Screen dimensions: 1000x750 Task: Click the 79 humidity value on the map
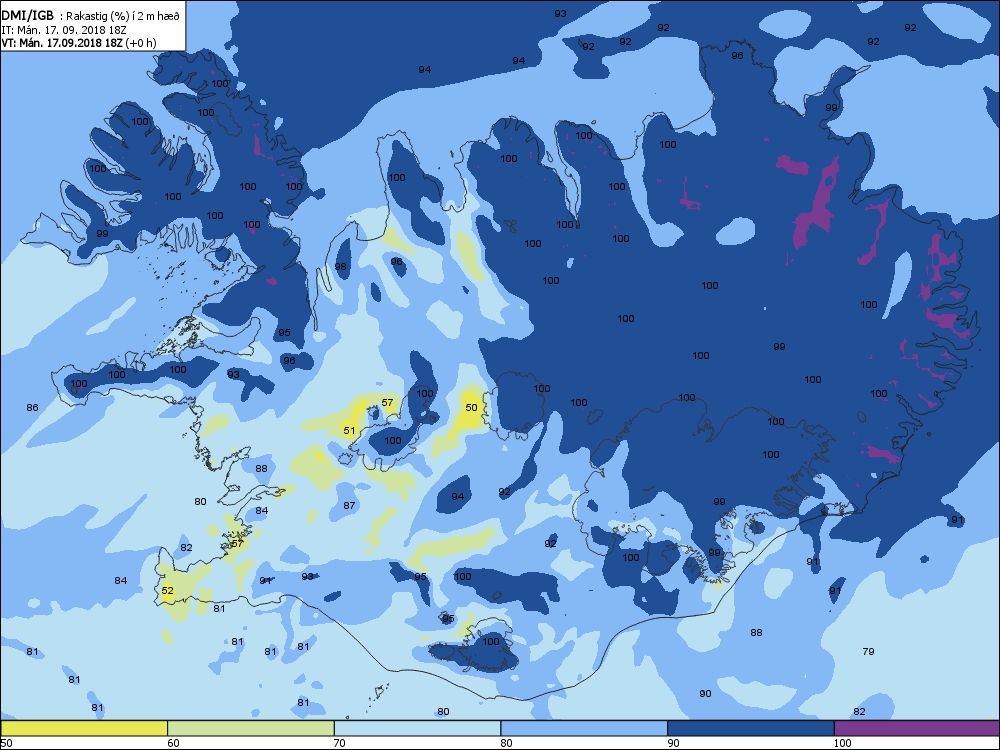(x=868, y=651)
